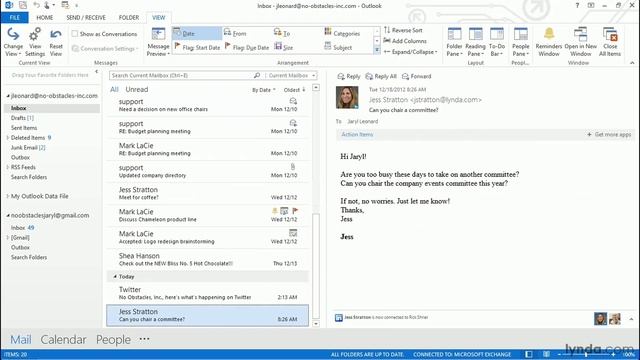Collapse the Today message group
The image size is (640, 360).
click(115, 277)
